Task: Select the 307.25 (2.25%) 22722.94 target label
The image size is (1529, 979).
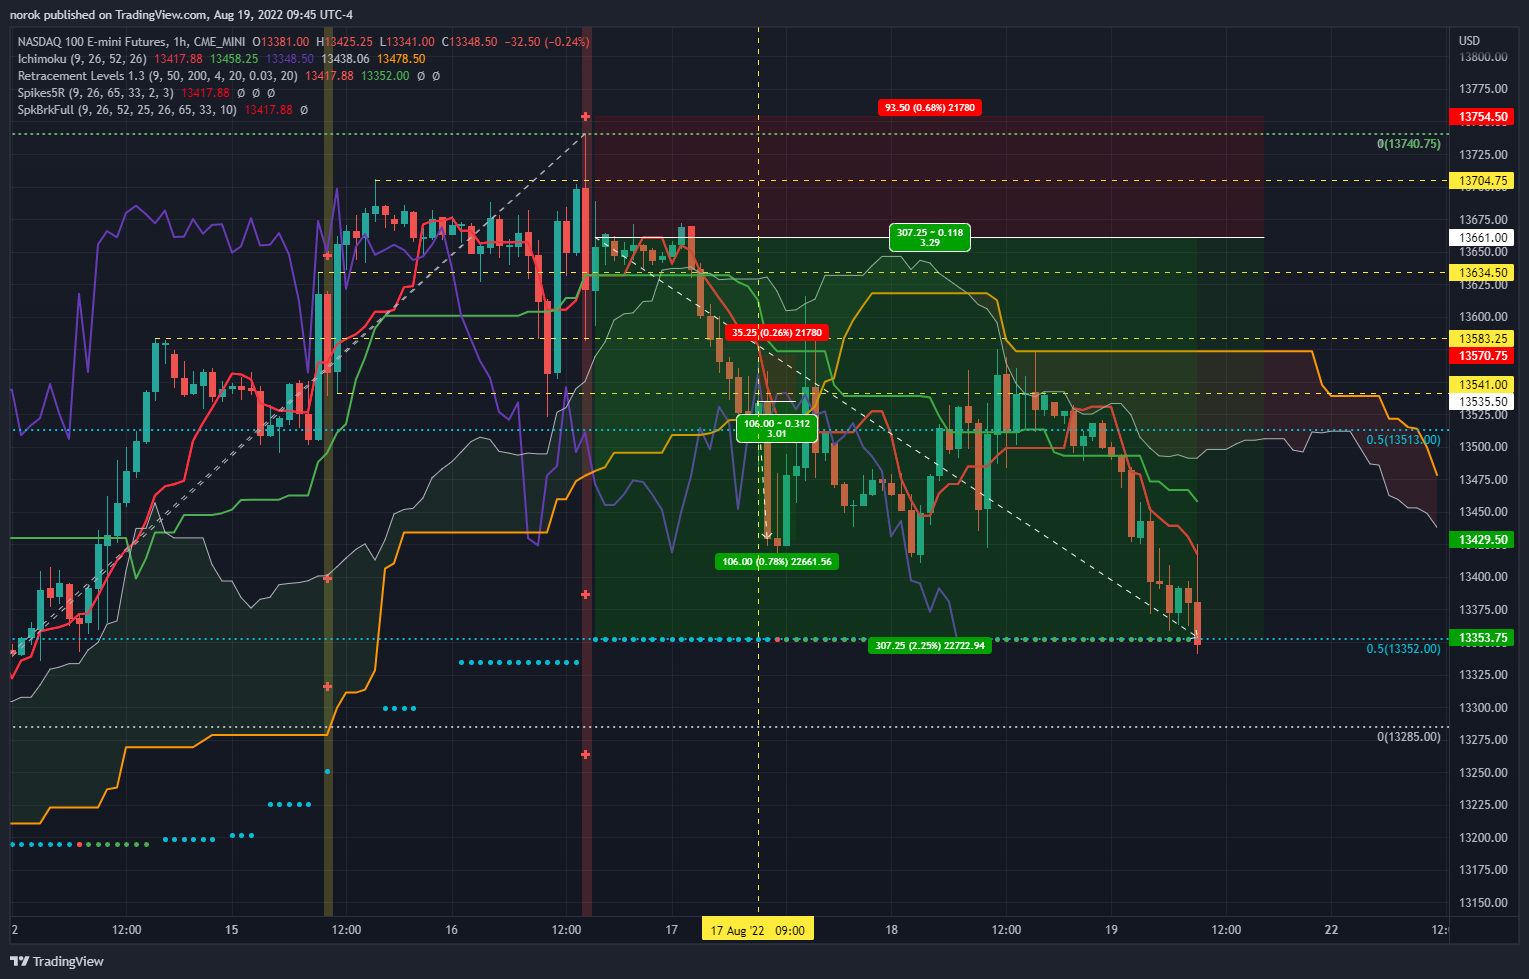Action: [x=930, y=646]
